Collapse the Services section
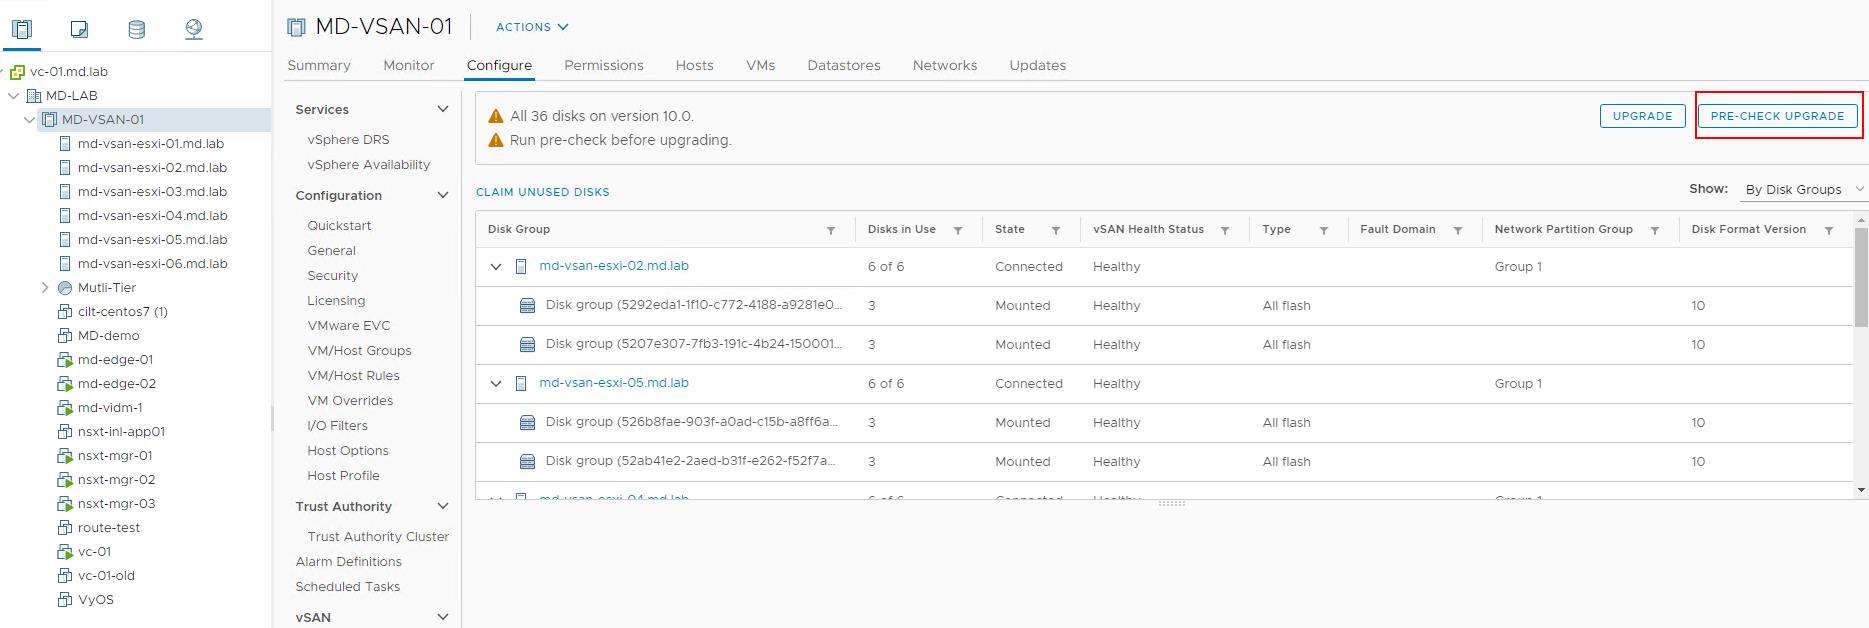Screen dimensions: 1869x628 point(443,109)
